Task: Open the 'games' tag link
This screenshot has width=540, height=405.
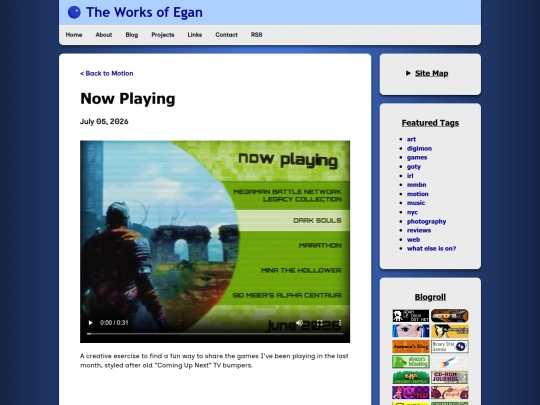Action: 417,157
